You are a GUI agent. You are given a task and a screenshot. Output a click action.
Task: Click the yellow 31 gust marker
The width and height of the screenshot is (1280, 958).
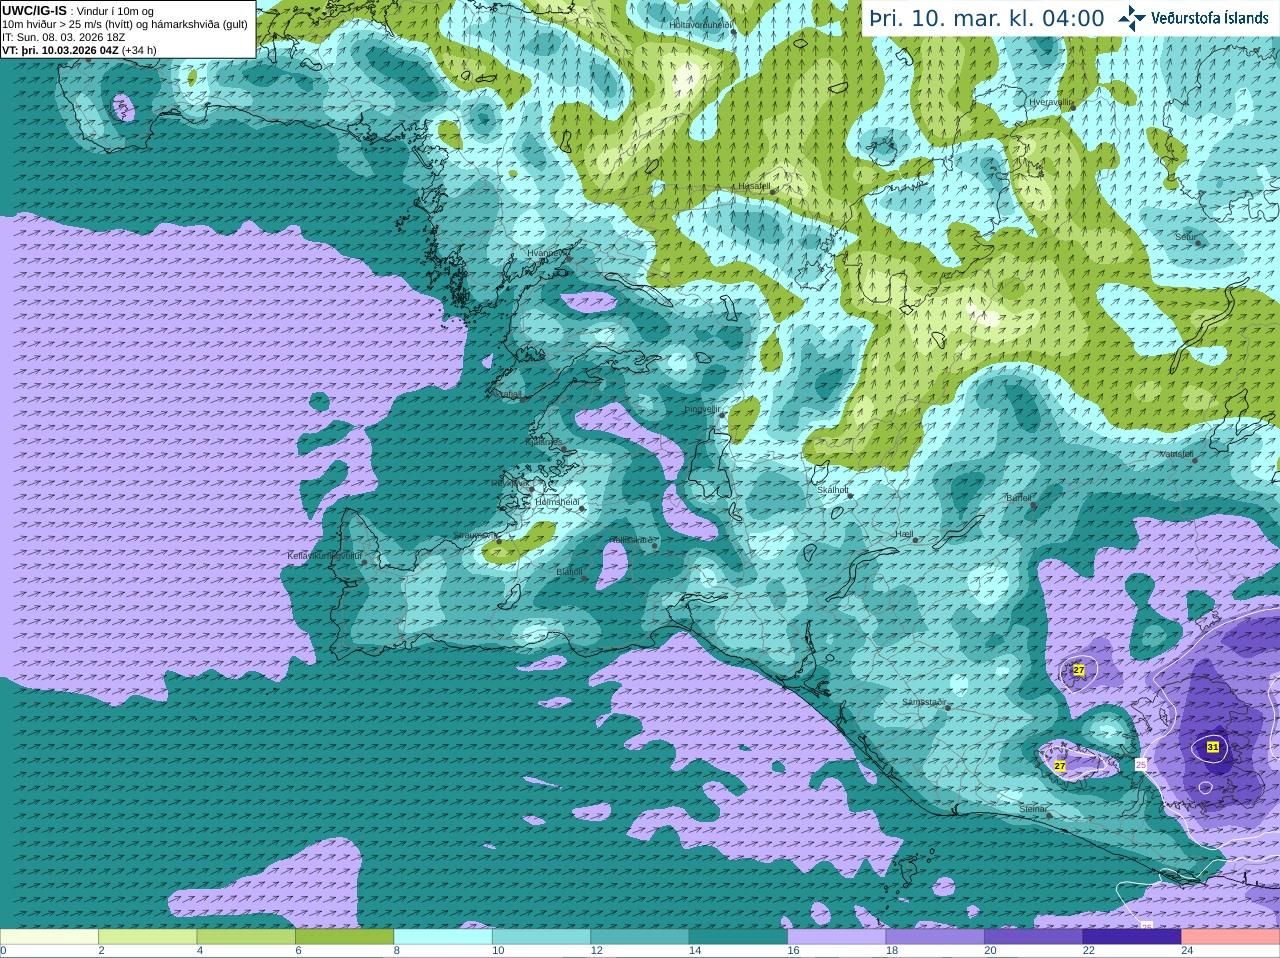coord(1213,747)
